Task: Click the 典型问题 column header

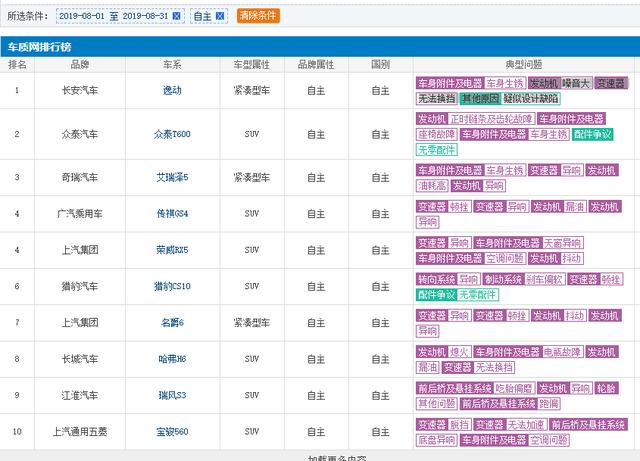Action: [x=524, y=65]
